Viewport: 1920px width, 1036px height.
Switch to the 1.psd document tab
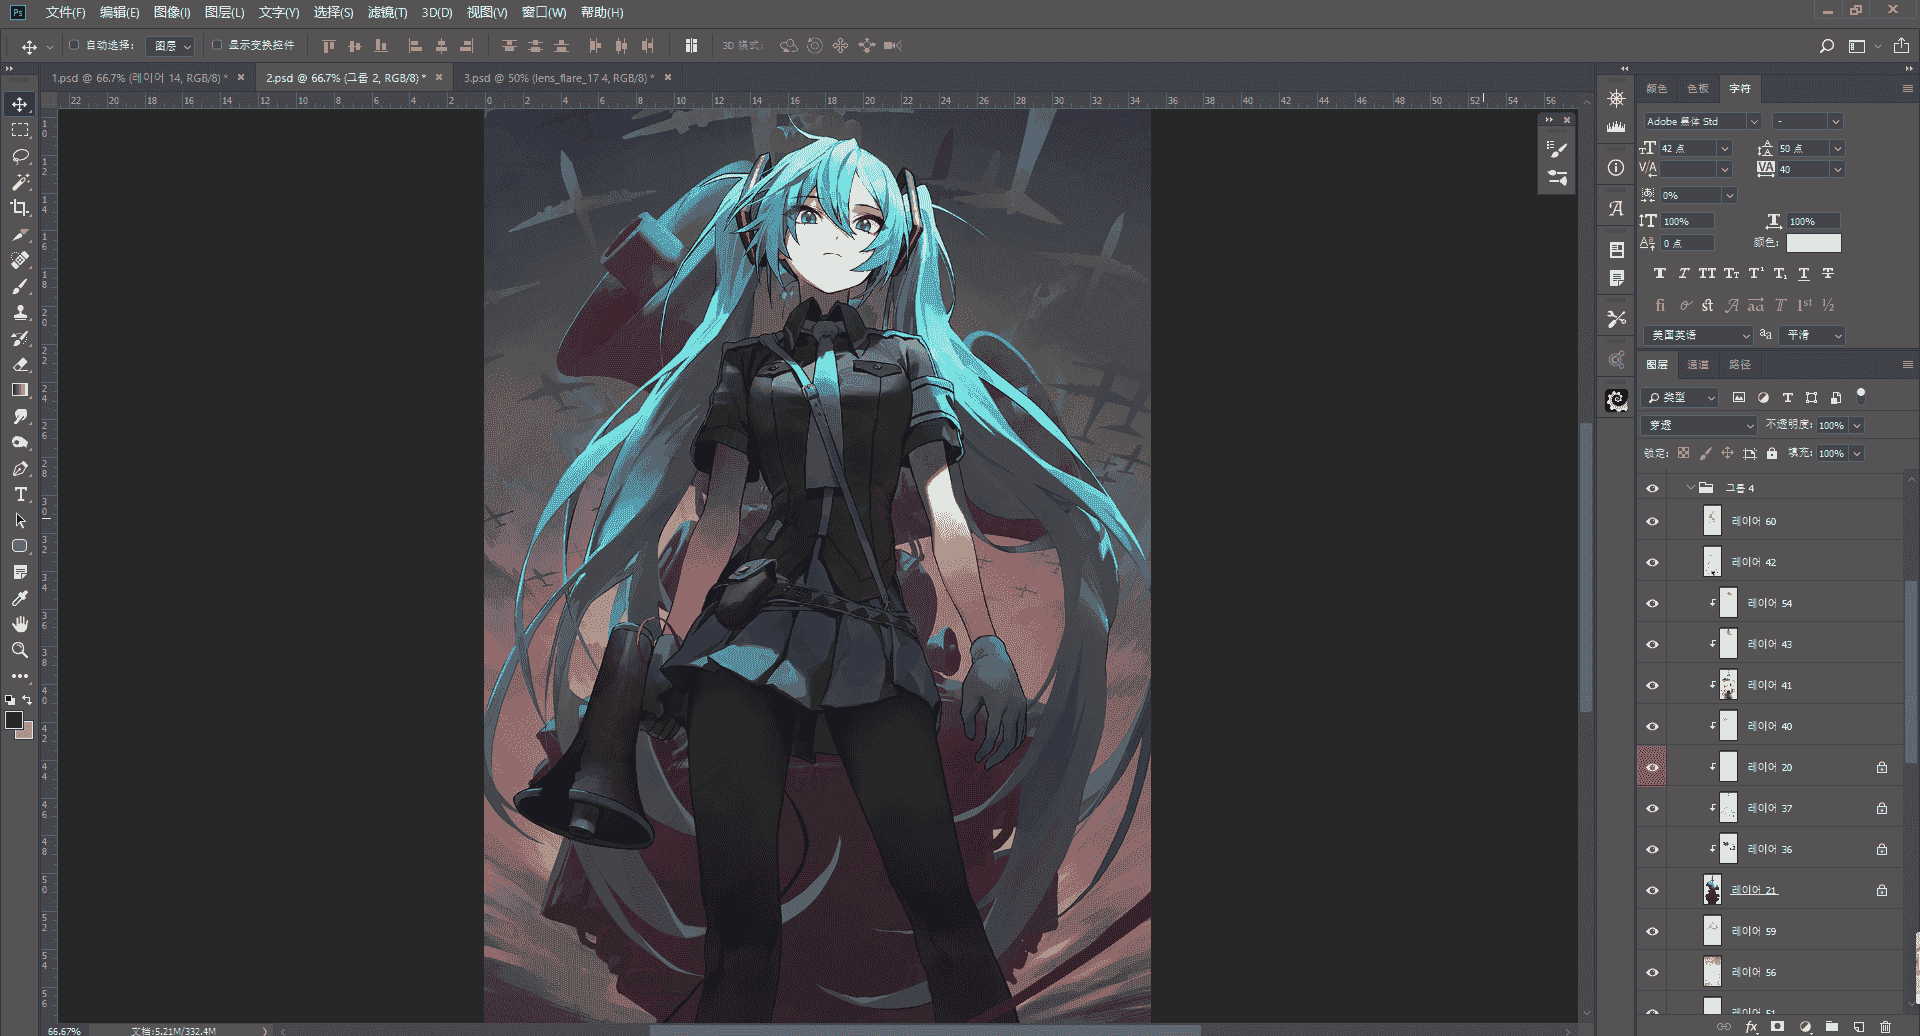[x=139, y=77]
